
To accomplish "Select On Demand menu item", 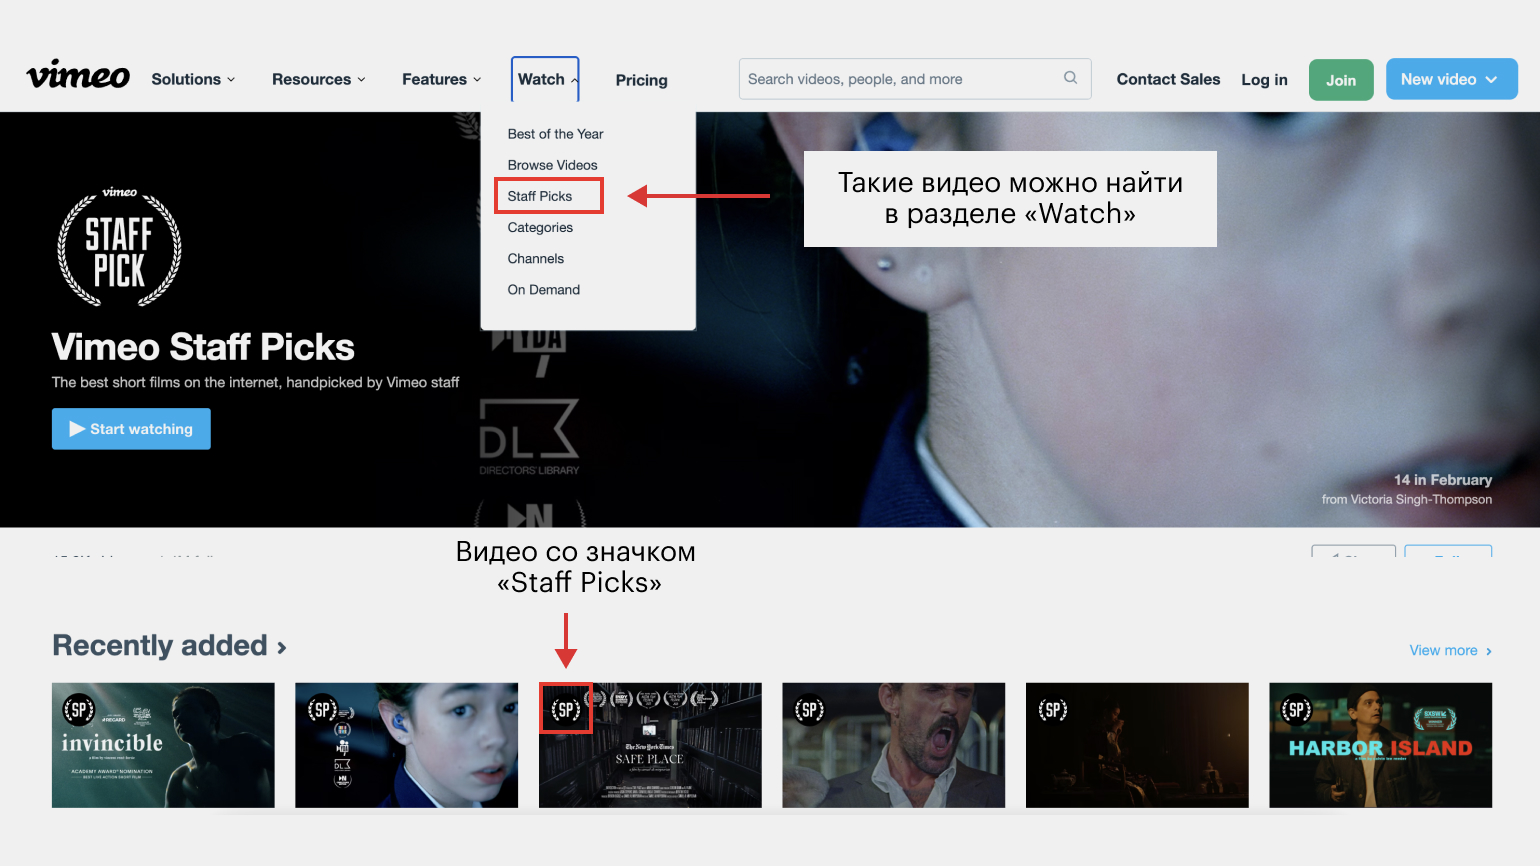I will pos(543,289).
